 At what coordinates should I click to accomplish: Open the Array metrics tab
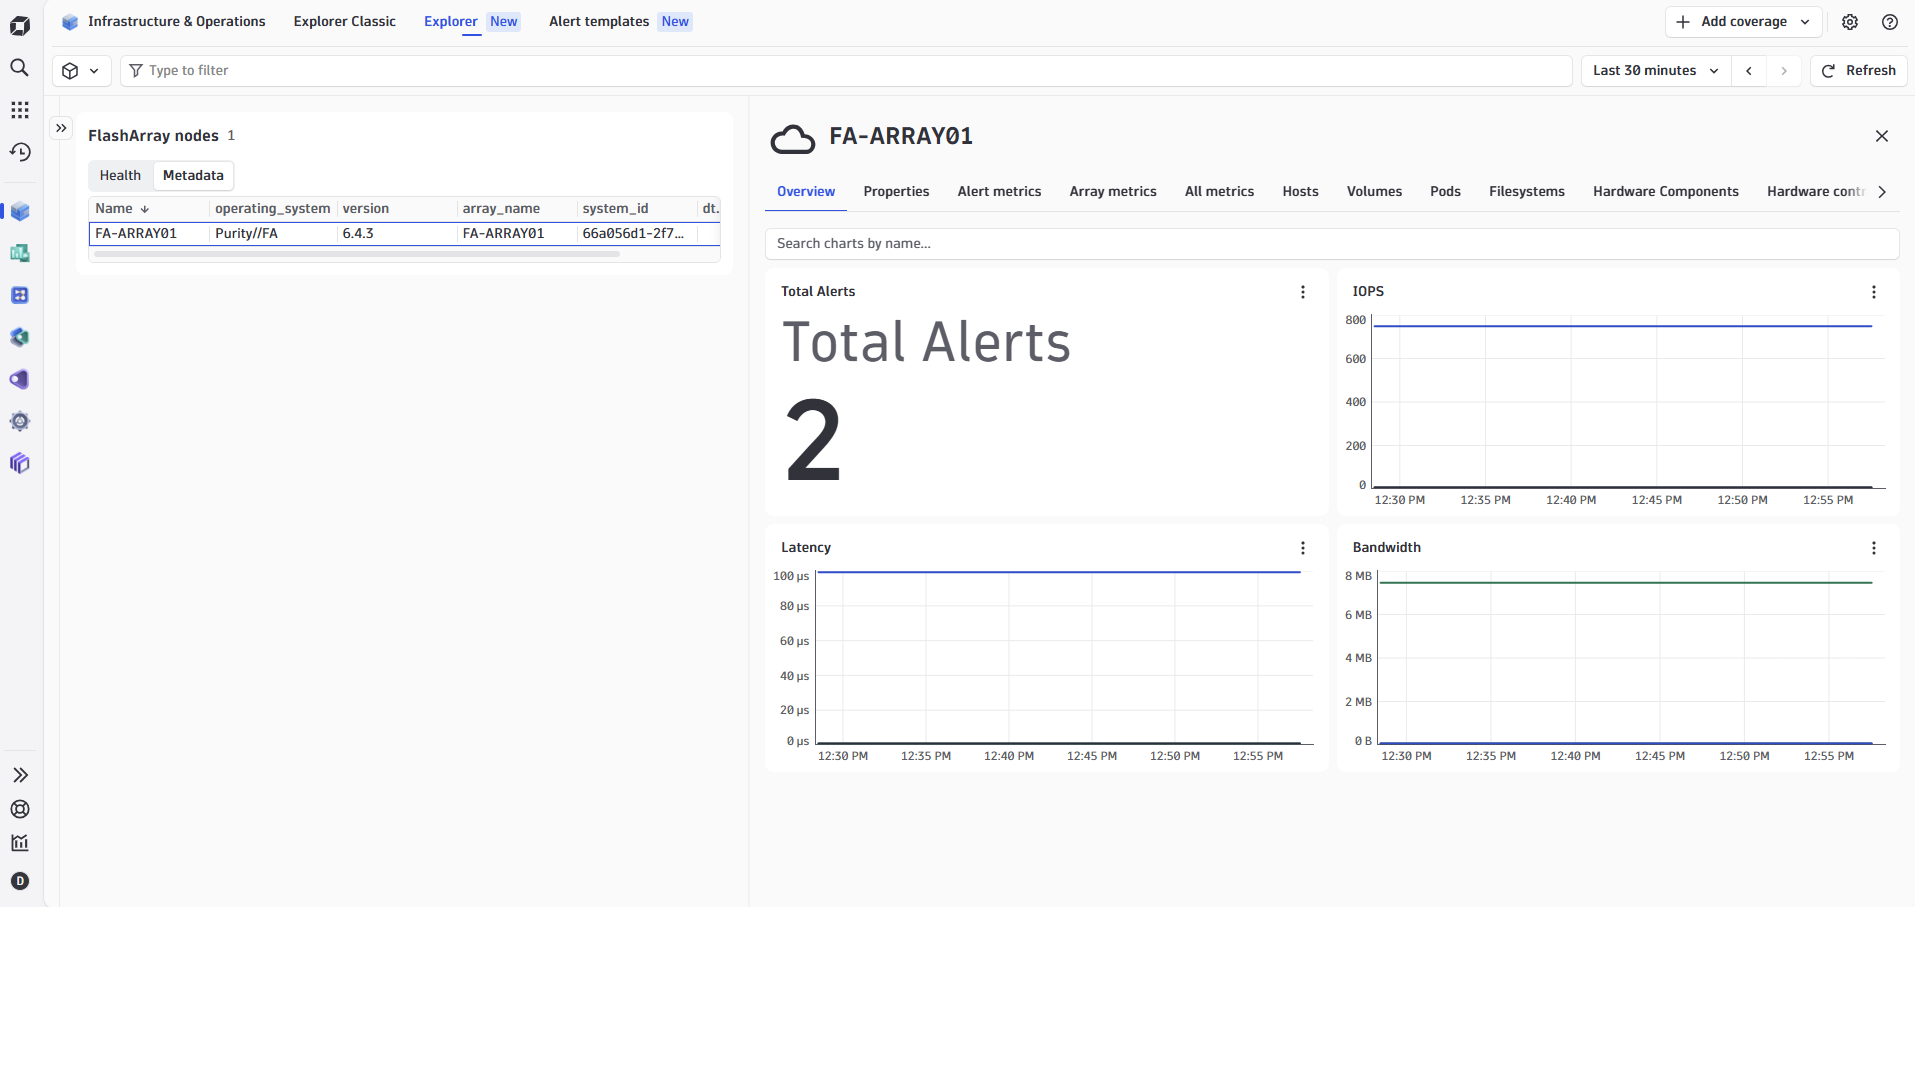pos(1112,192)
